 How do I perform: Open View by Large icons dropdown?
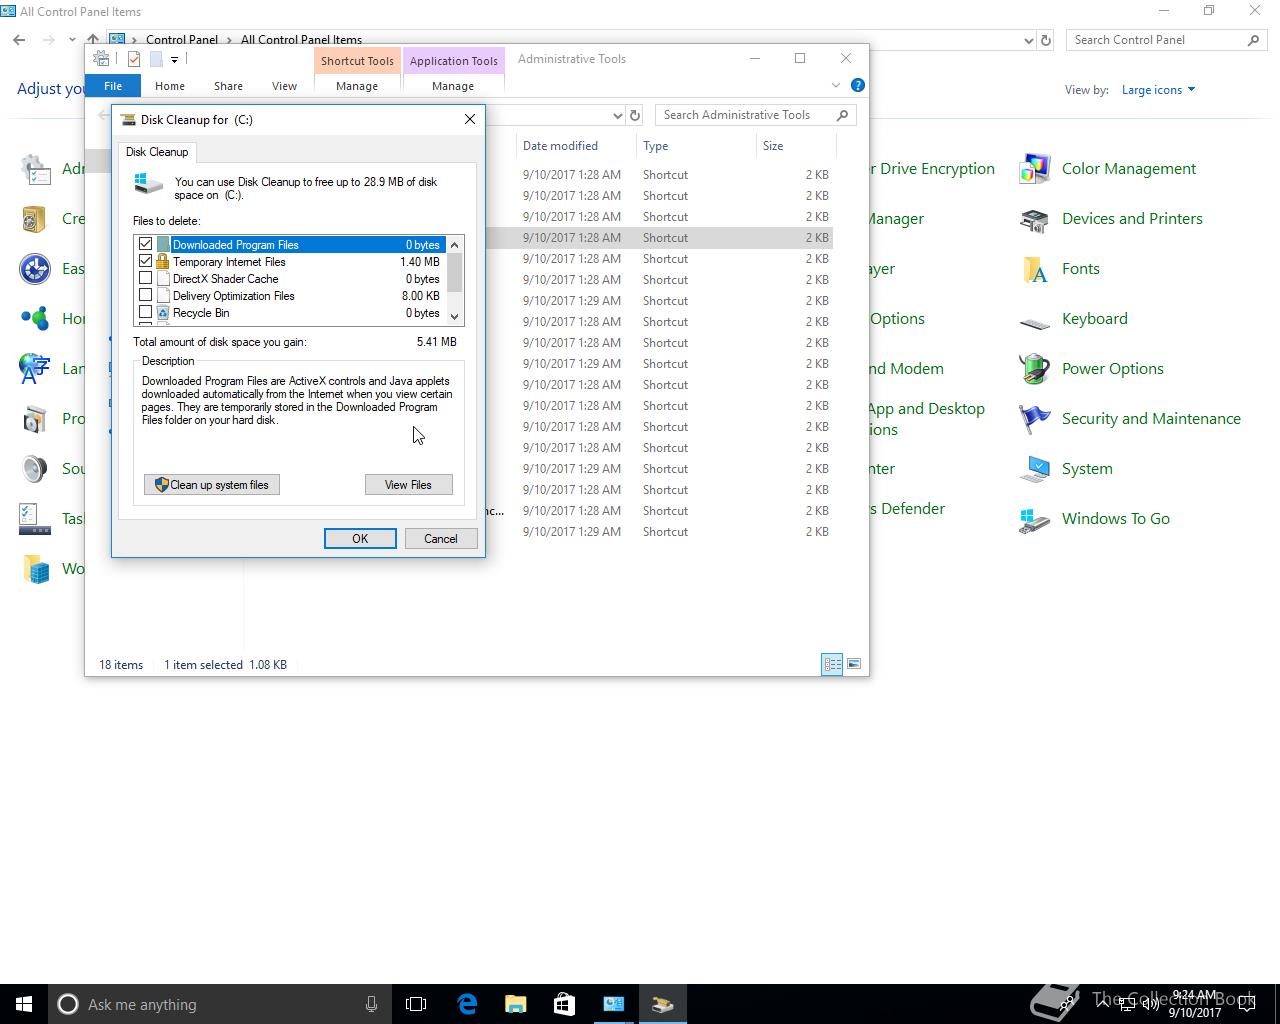(1158, 90)
